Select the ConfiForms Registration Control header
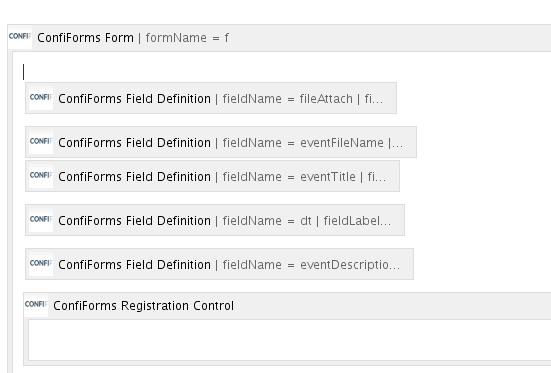551x373 pixels. pyautogui.click(x=143, y=306)
